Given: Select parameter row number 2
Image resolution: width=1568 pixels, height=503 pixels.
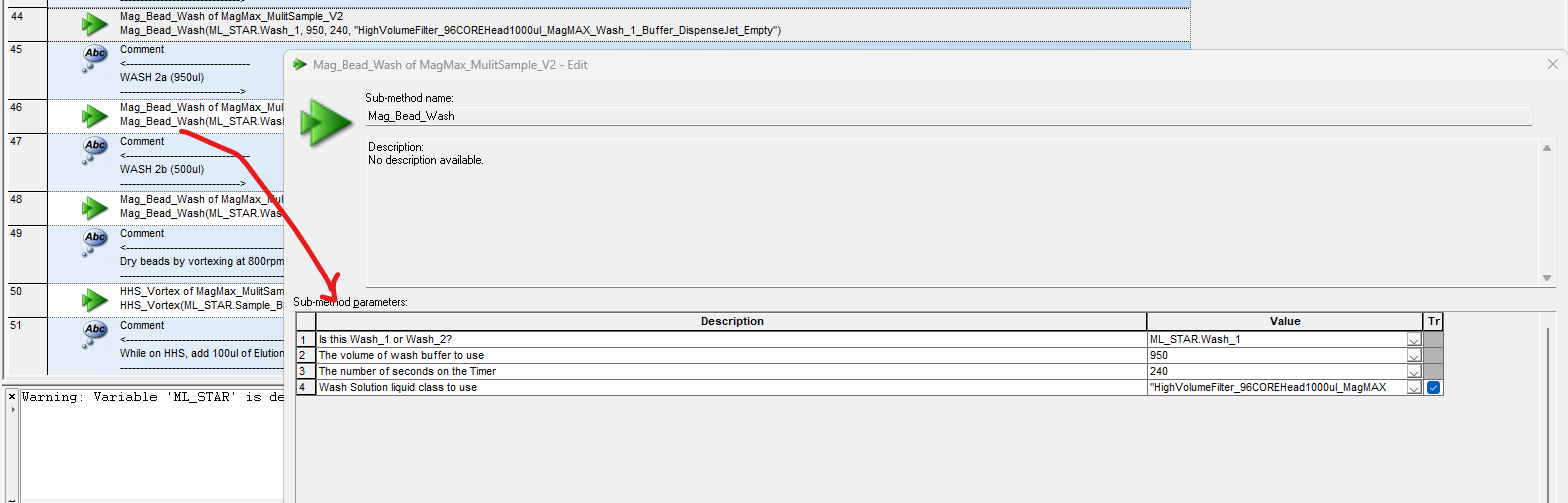Looking at the screenshot, I should pyautogui.click(x=306, y=356).
